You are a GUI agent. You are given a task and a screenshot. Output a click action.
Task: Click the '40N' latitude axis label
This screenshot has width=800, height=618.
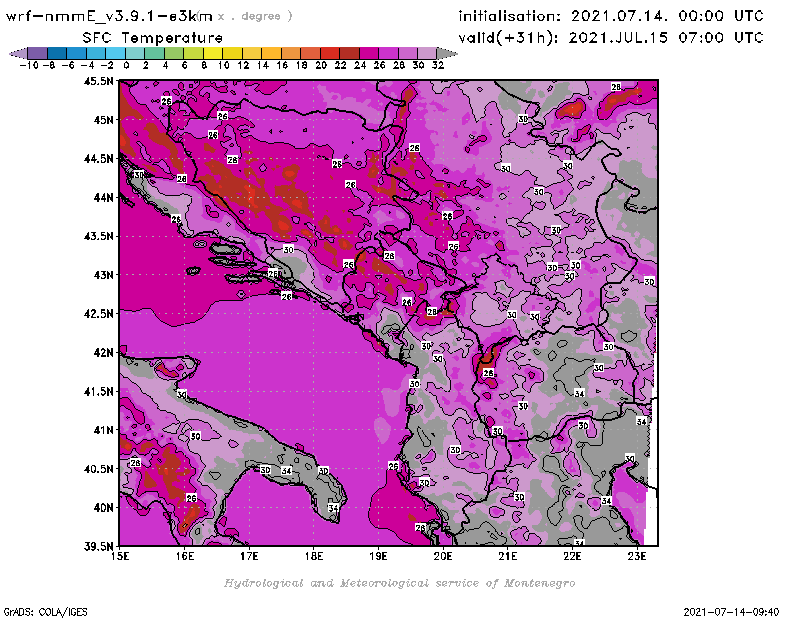coord(104,508)
